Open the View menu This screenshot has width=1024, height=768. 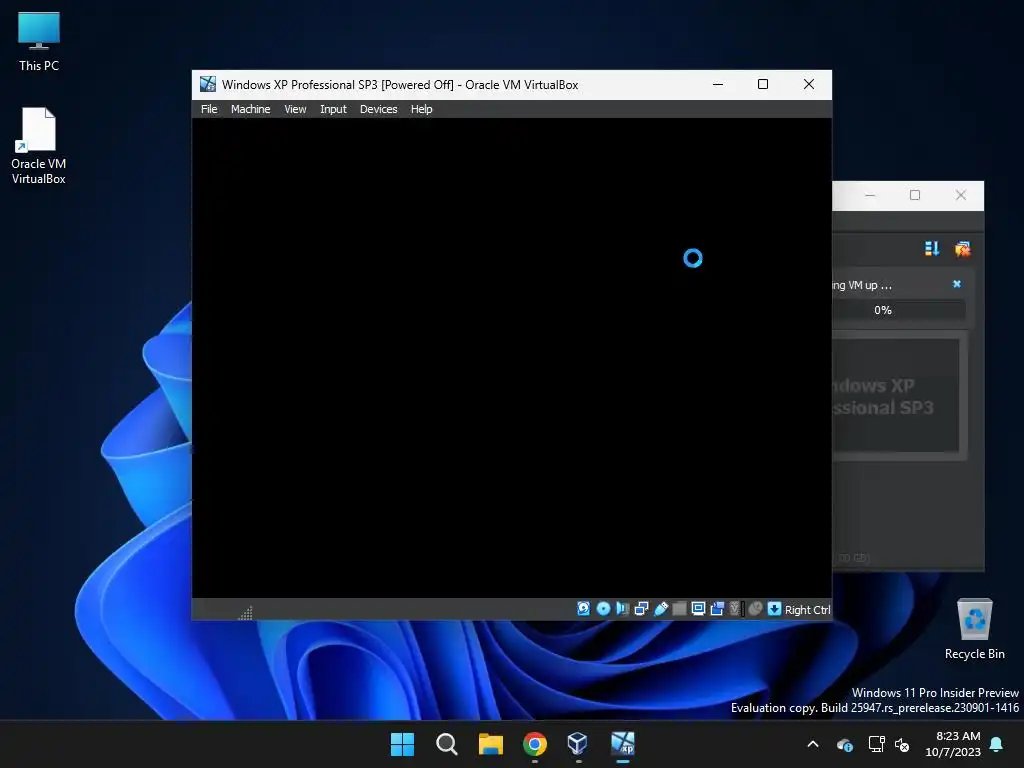pos(295,109)
